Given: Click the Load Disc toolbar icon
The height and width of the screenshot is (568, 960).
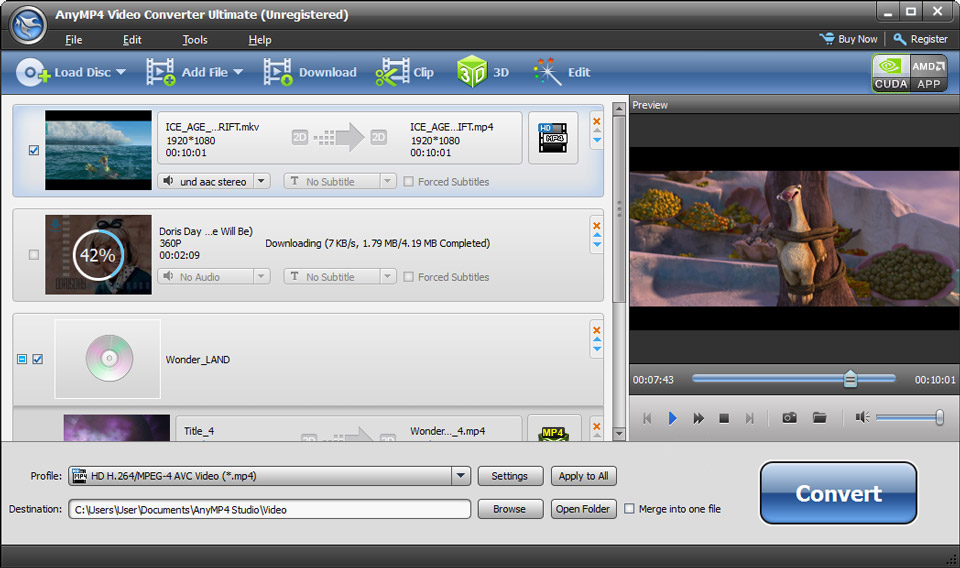Looking at the screenshot, I should point(32,72).
